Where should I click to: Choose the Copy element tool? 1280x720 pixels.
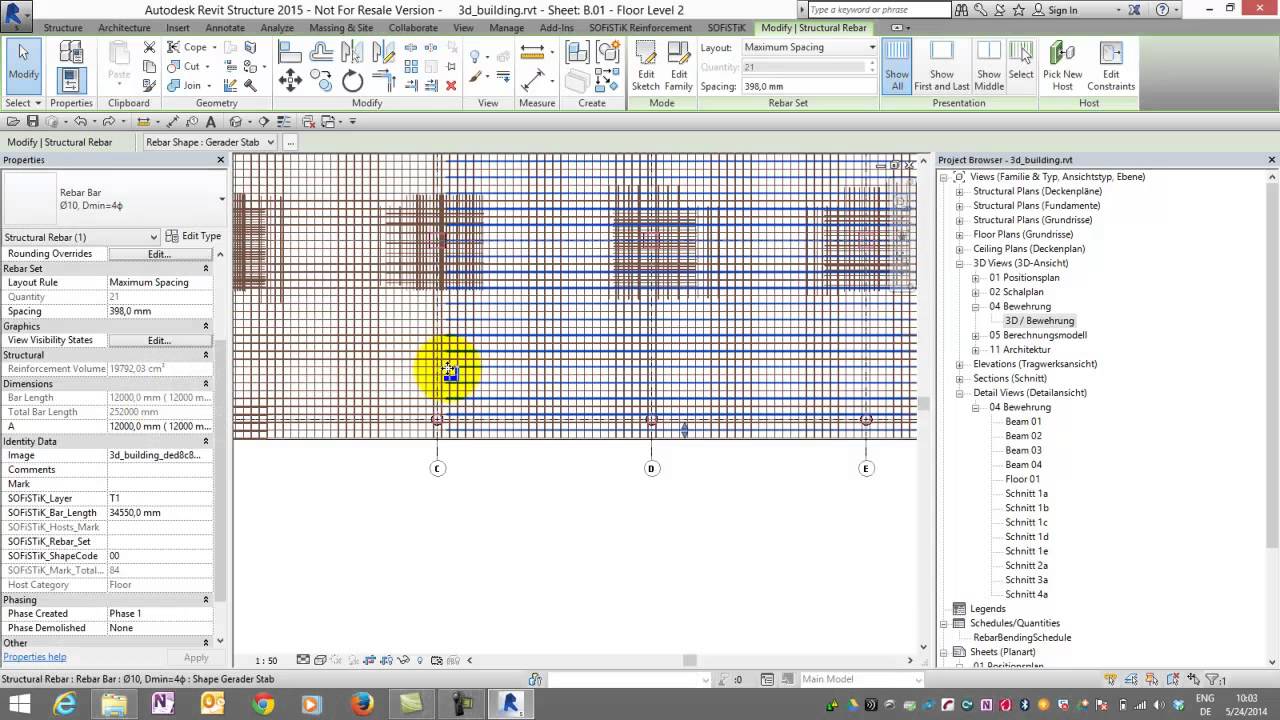tap(322, 81)
